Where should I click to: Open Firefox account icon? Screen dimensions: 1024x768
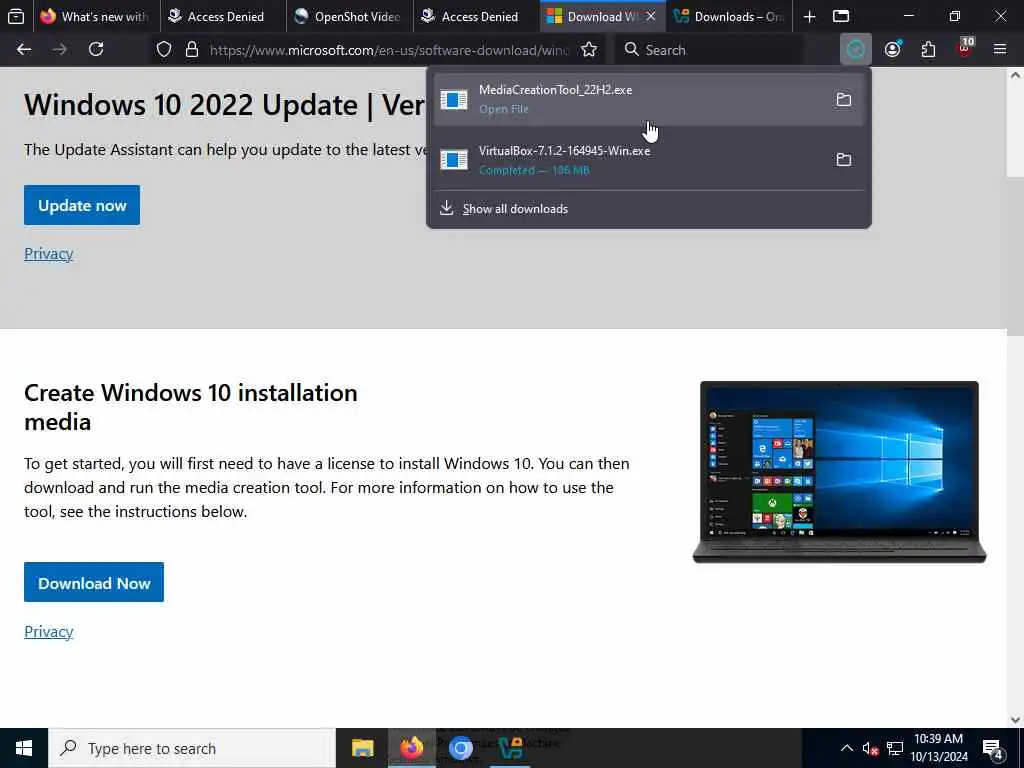pos(893,50)
